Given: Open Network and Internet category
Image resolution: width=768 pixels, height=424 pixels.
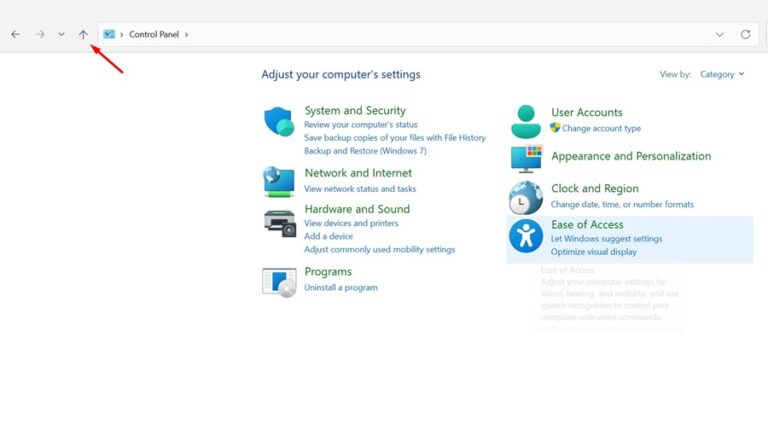Looking at the screenshot, I should point(358,173).
